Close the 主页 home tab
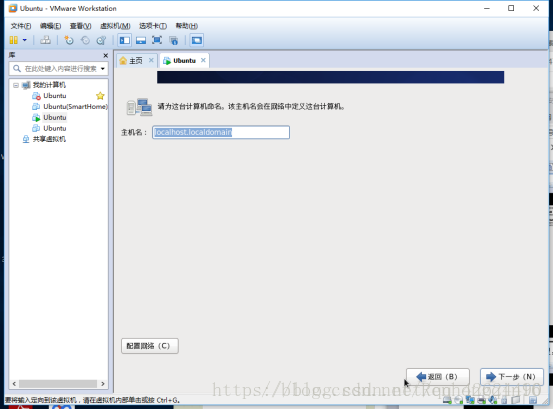This screenshot has height=410, width=553. 151,60
